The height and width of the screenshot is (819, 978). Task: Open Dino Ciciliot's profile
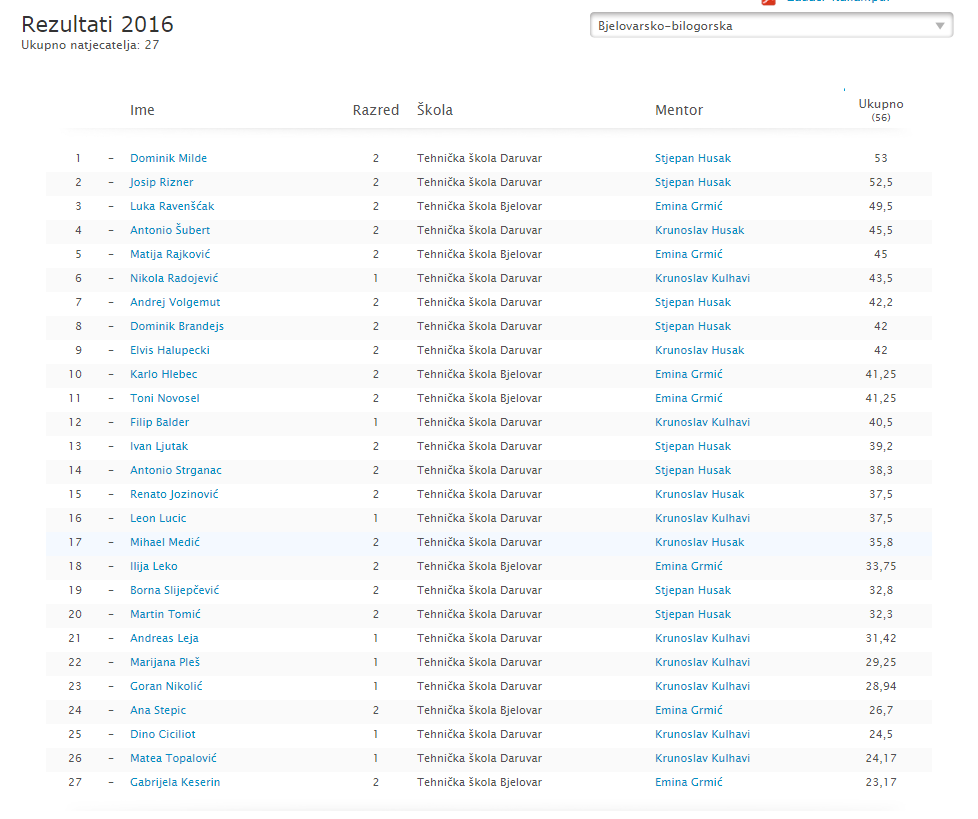163,735
